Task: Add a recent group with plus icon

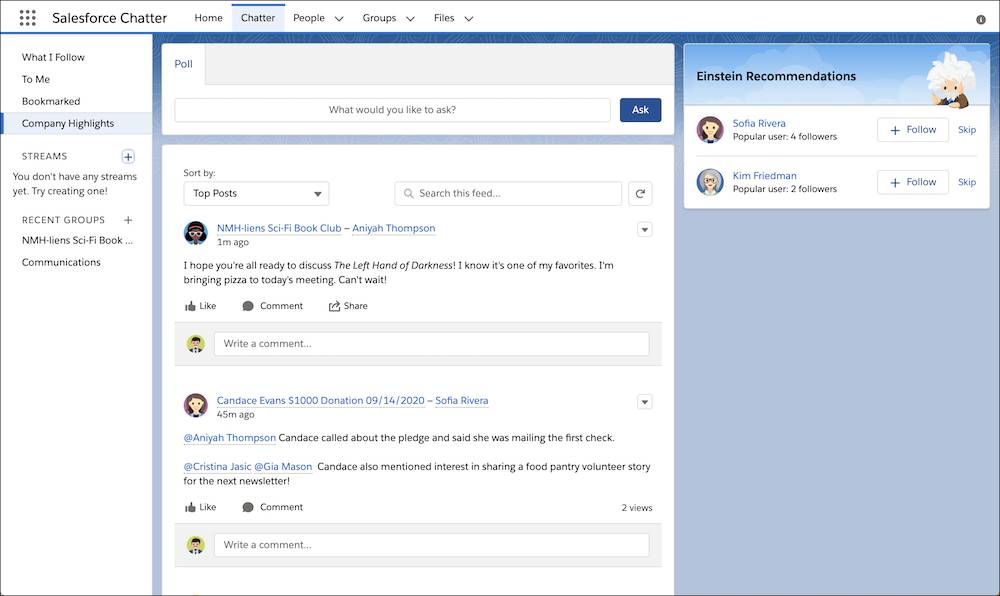Action: pyautogui.click(x=128, y=220)
